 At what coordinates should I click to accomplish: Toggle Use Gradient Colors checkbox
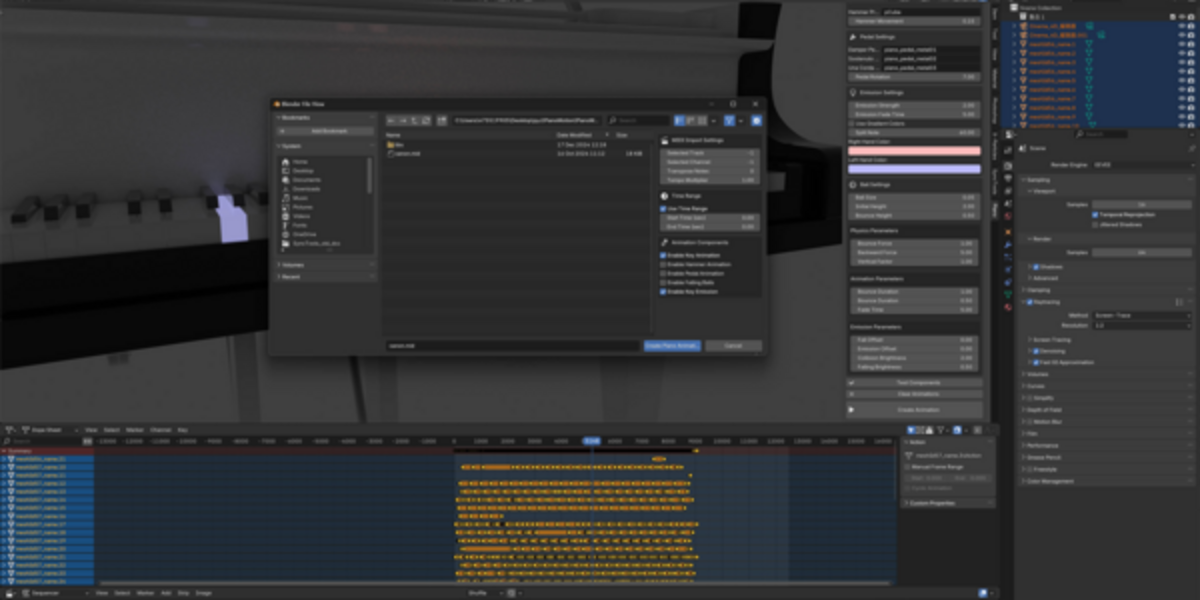(x=853, y=123)
